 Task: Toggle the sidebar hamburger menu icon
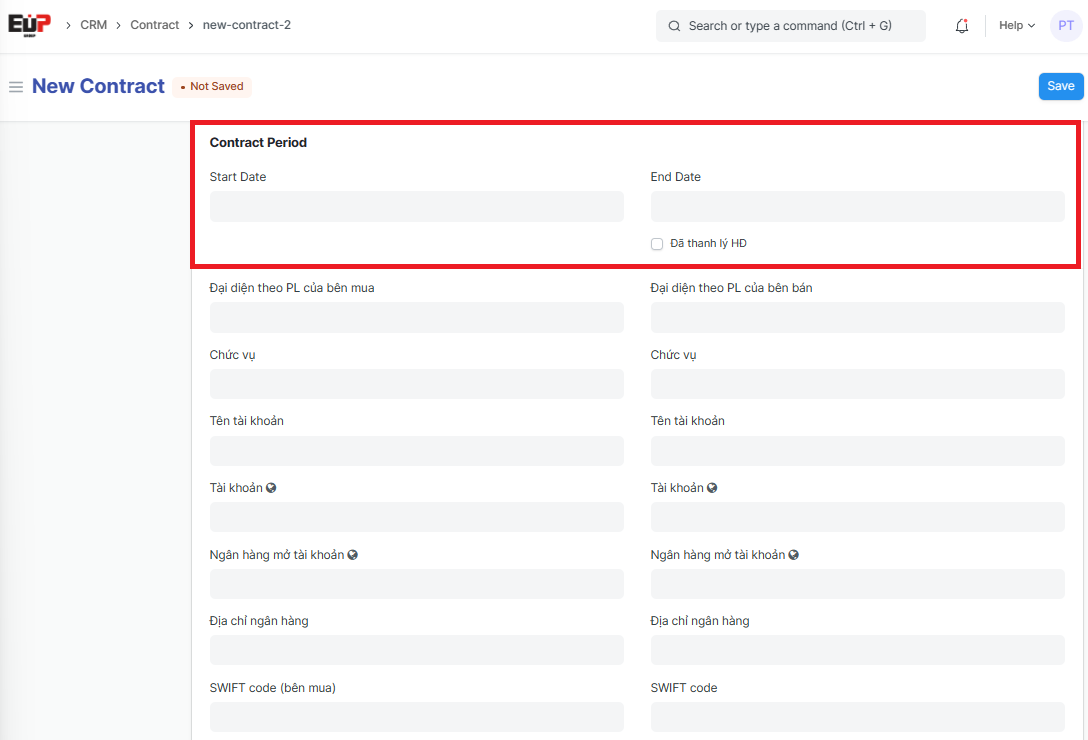click(x=16, y=87)
